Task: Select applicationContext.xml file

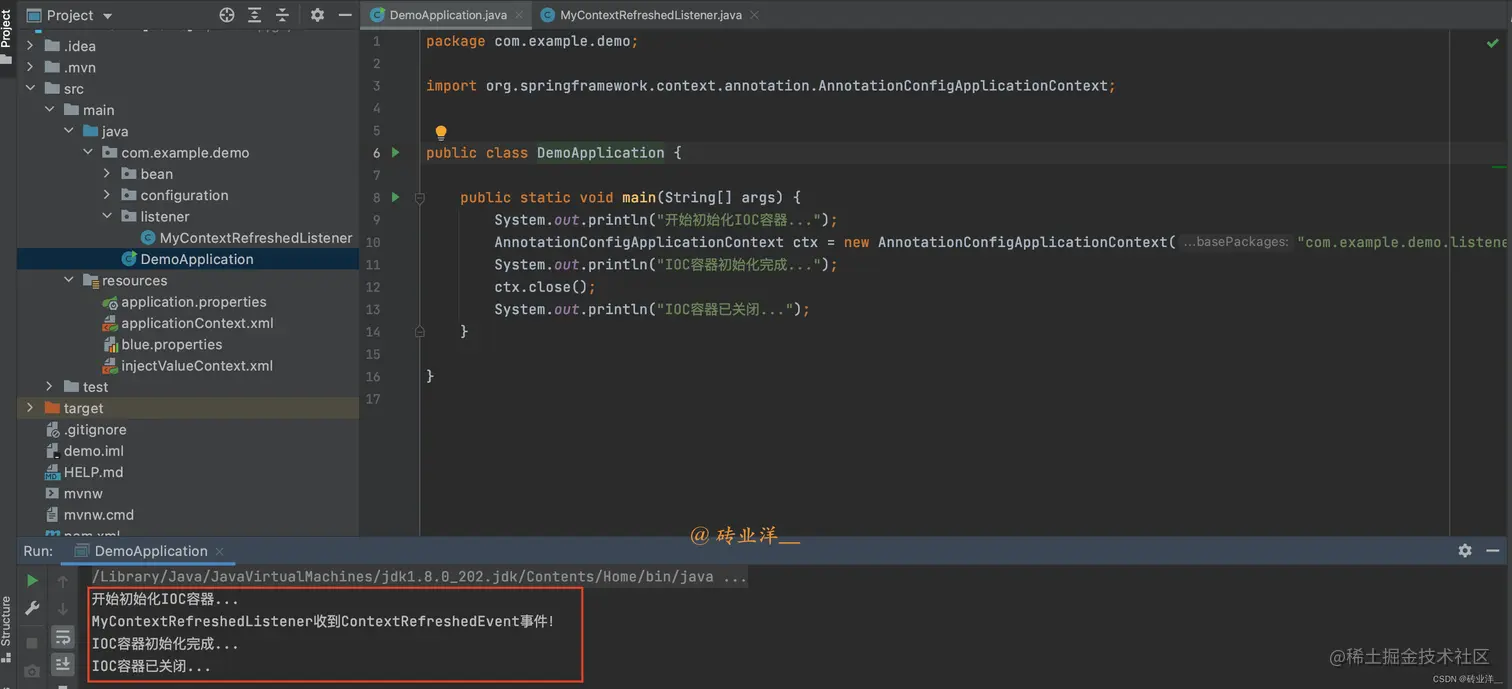Action: point(188,323)
